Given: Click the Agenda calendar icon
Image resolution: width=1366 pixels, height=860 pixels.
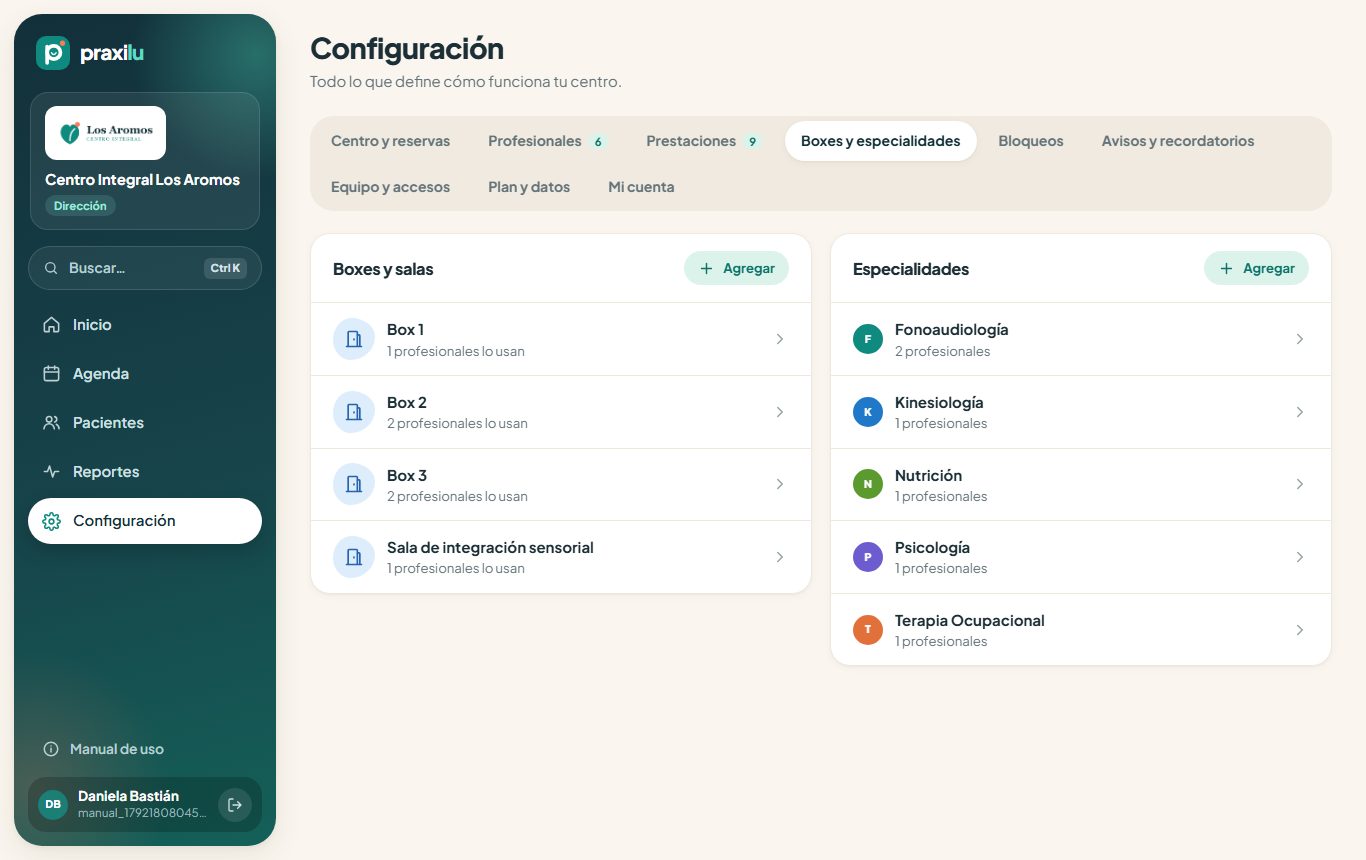Looking at the screenshot, I should point(52,374).
